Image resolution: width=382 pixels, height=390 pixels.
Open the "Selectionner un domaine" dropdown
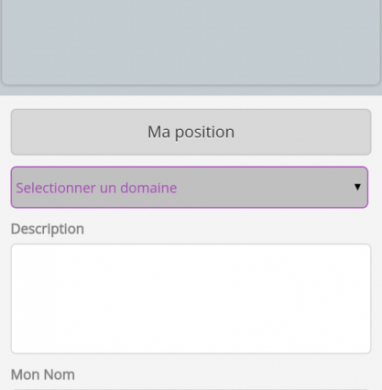tap(189, 187)
